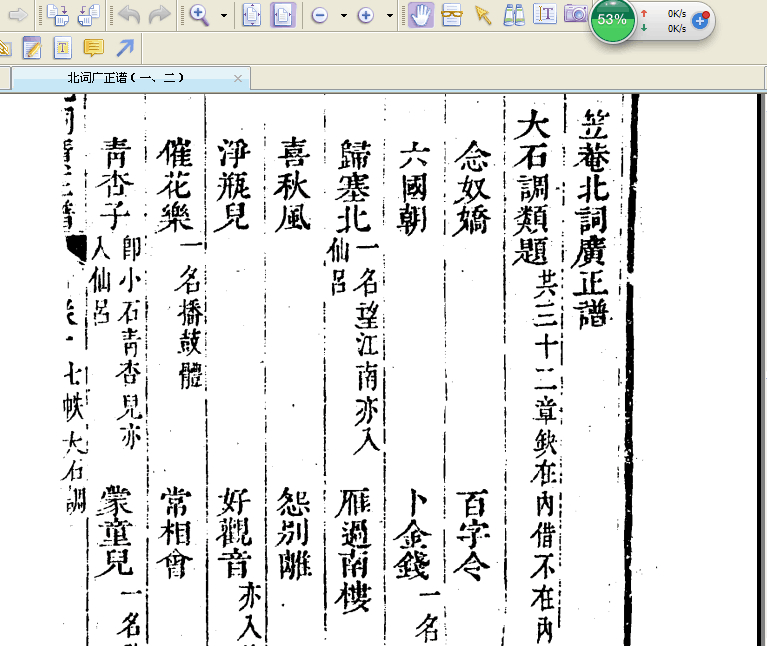Open the note editing pencil tool
The image size is (767, 646).
pos(31,48)
